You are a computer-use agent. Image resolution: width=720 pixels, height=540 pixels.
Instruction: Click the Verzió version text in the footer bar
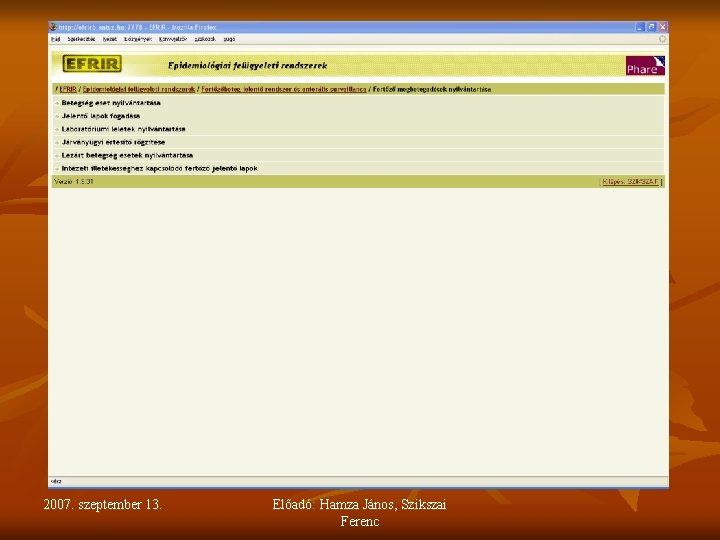coord(73,182)
